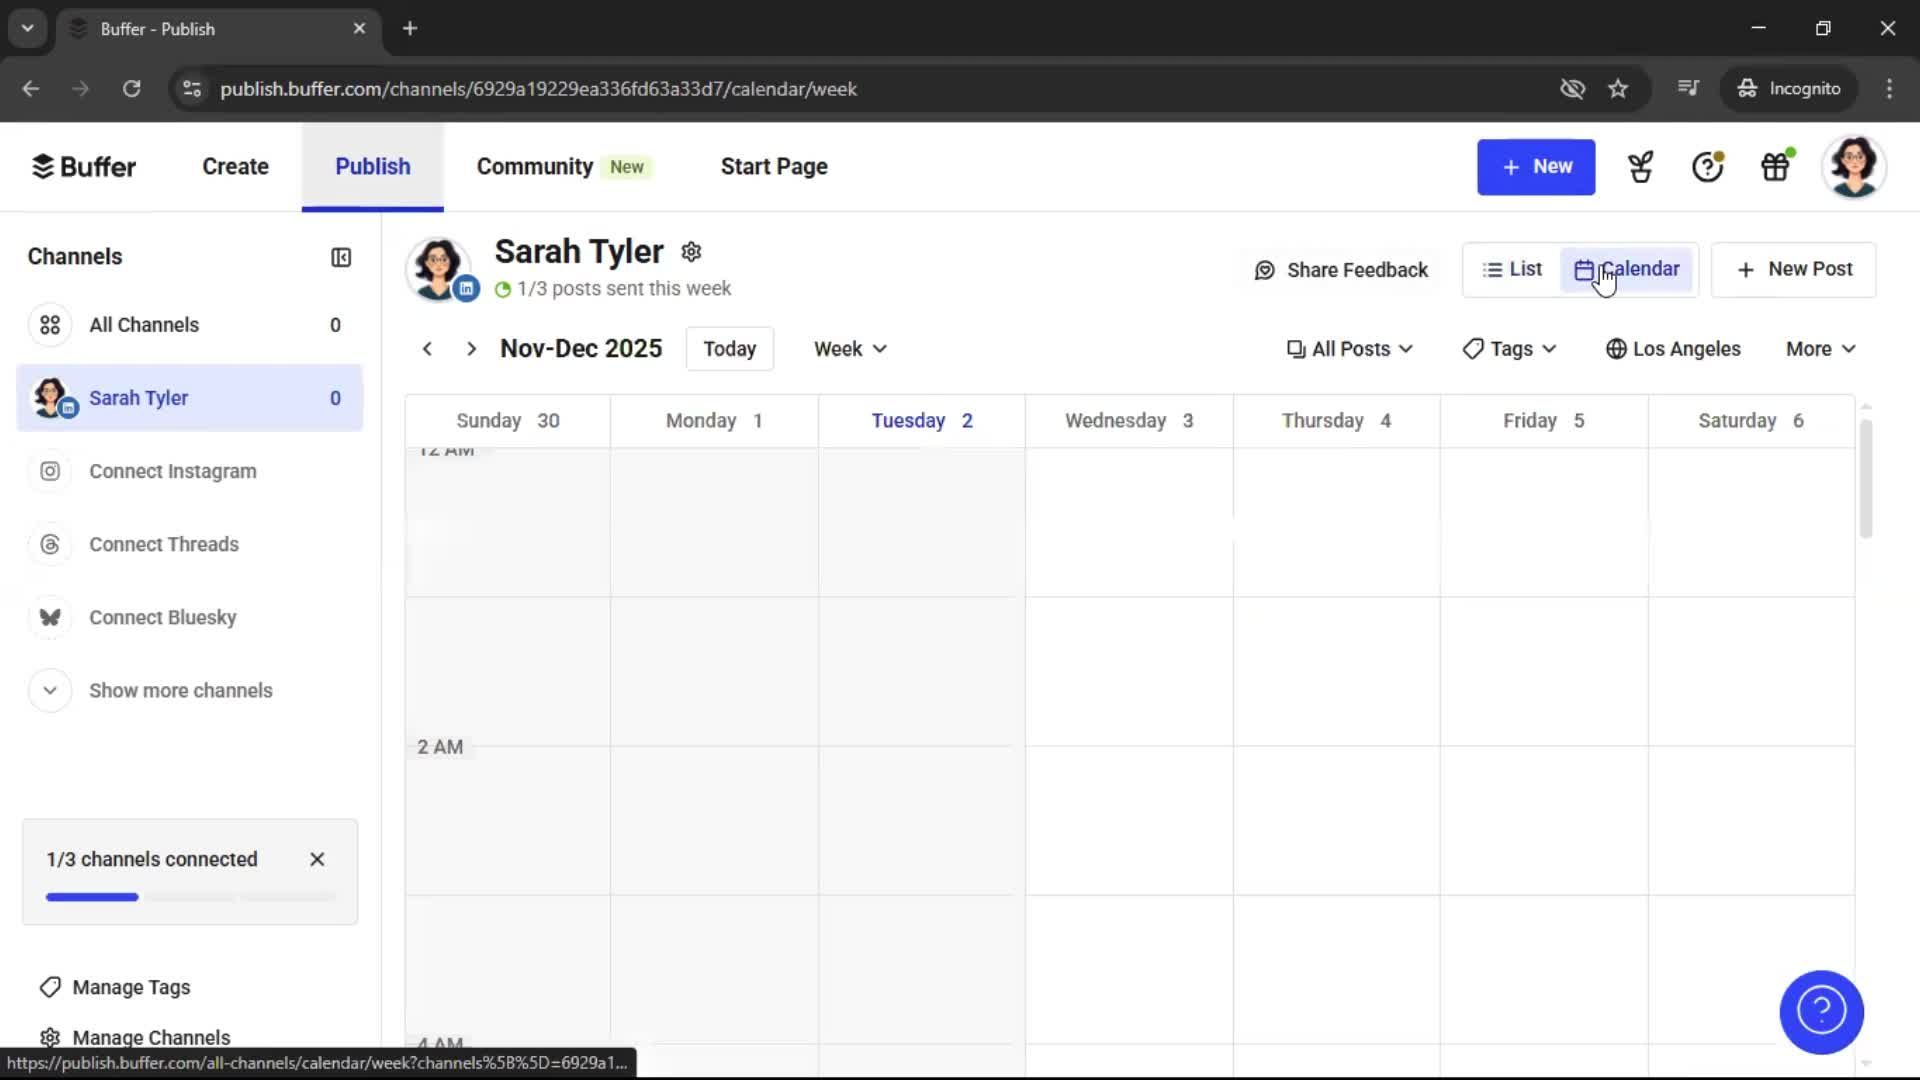The image size is (1920, 1080).
Task: Click the New Post button
Action: click(1793, 269)
